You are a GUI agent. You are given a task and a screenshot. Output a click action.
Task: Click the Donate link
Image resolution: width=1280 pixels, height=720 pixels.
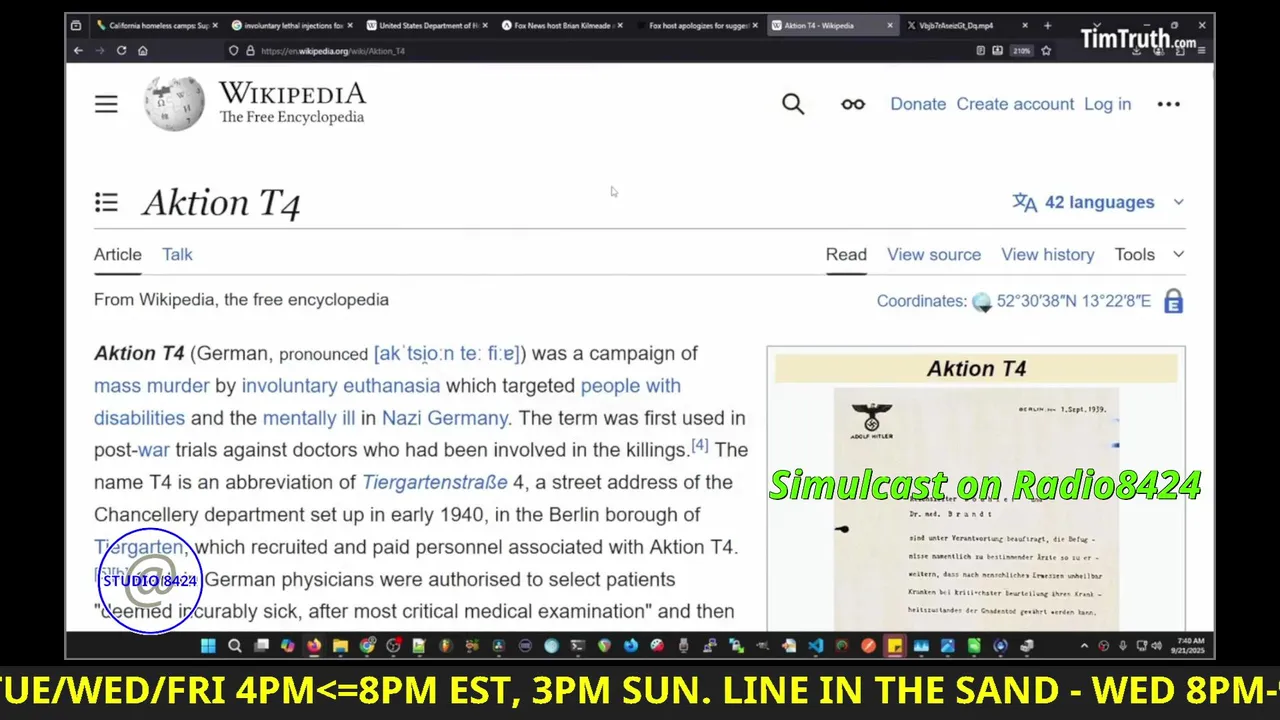coord(918,104)
